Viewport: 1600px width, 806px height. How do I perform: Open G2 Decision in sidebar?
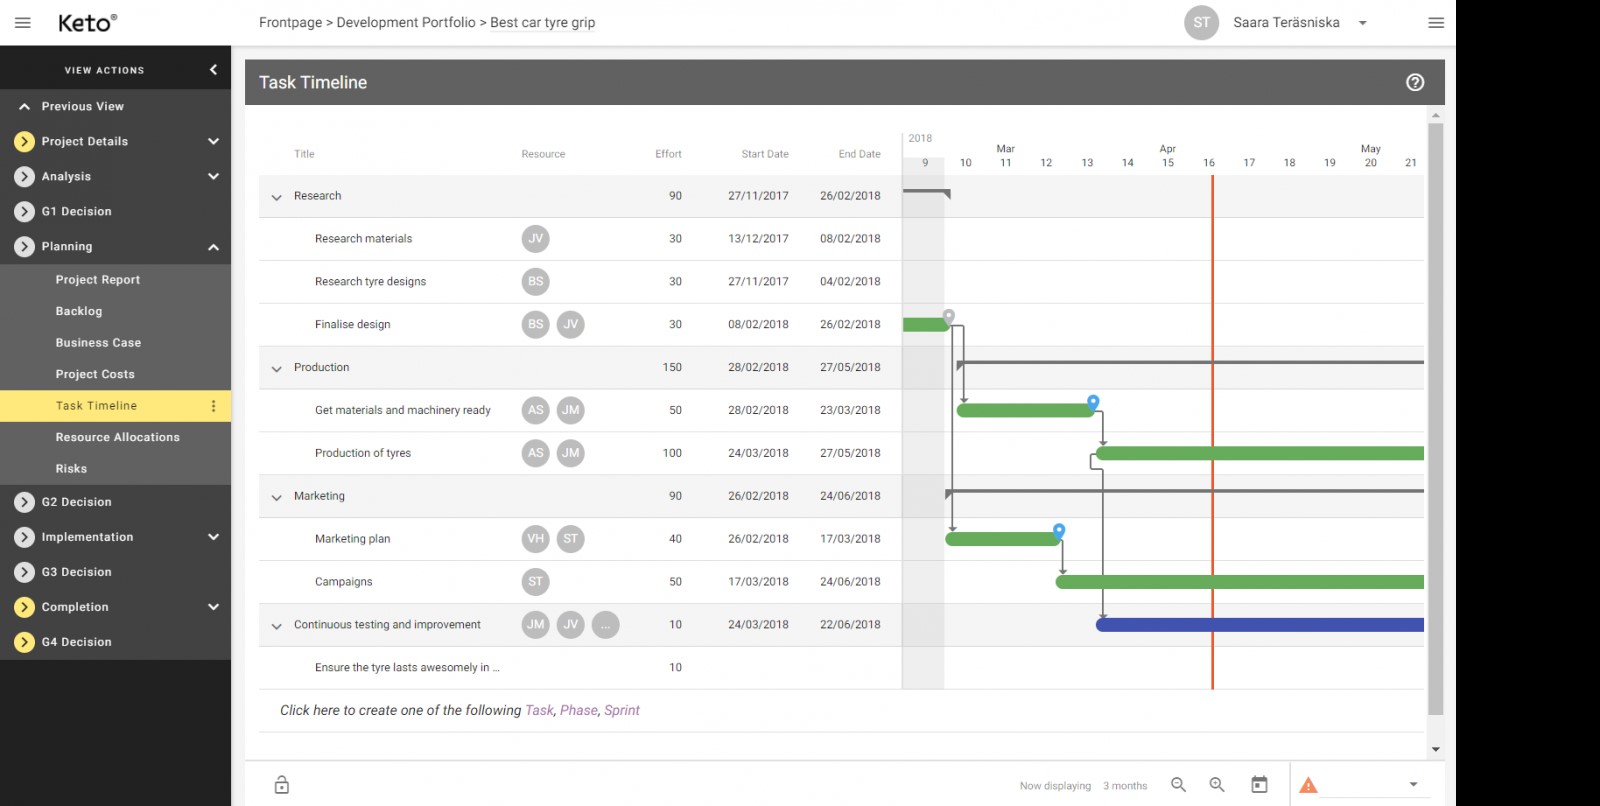point(76,502)
